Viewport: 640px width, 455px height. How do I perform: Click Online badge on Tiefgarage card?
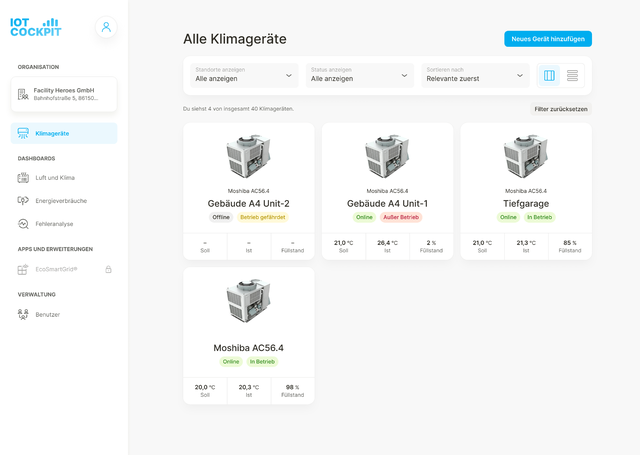pos(508,217)
